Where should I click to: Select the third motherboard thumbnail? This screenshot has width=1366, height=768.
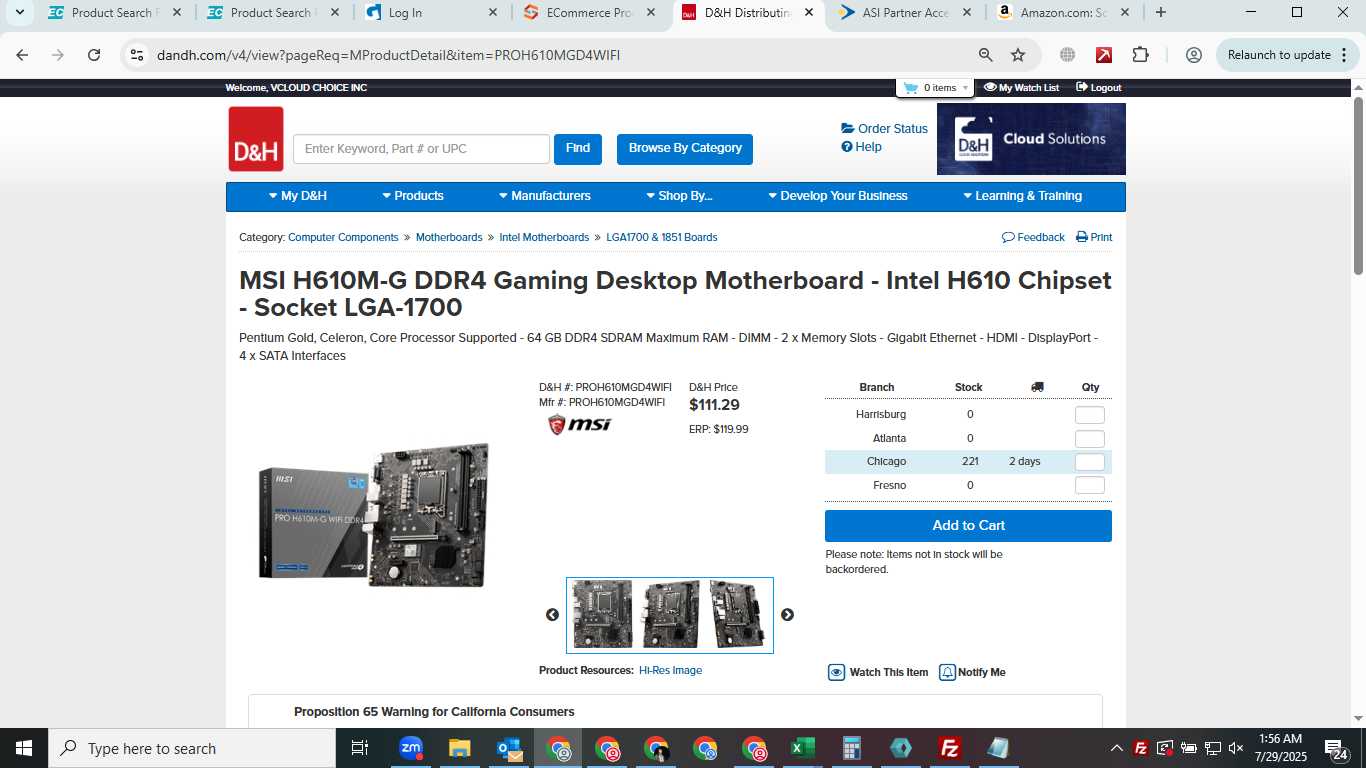(736, 614)
